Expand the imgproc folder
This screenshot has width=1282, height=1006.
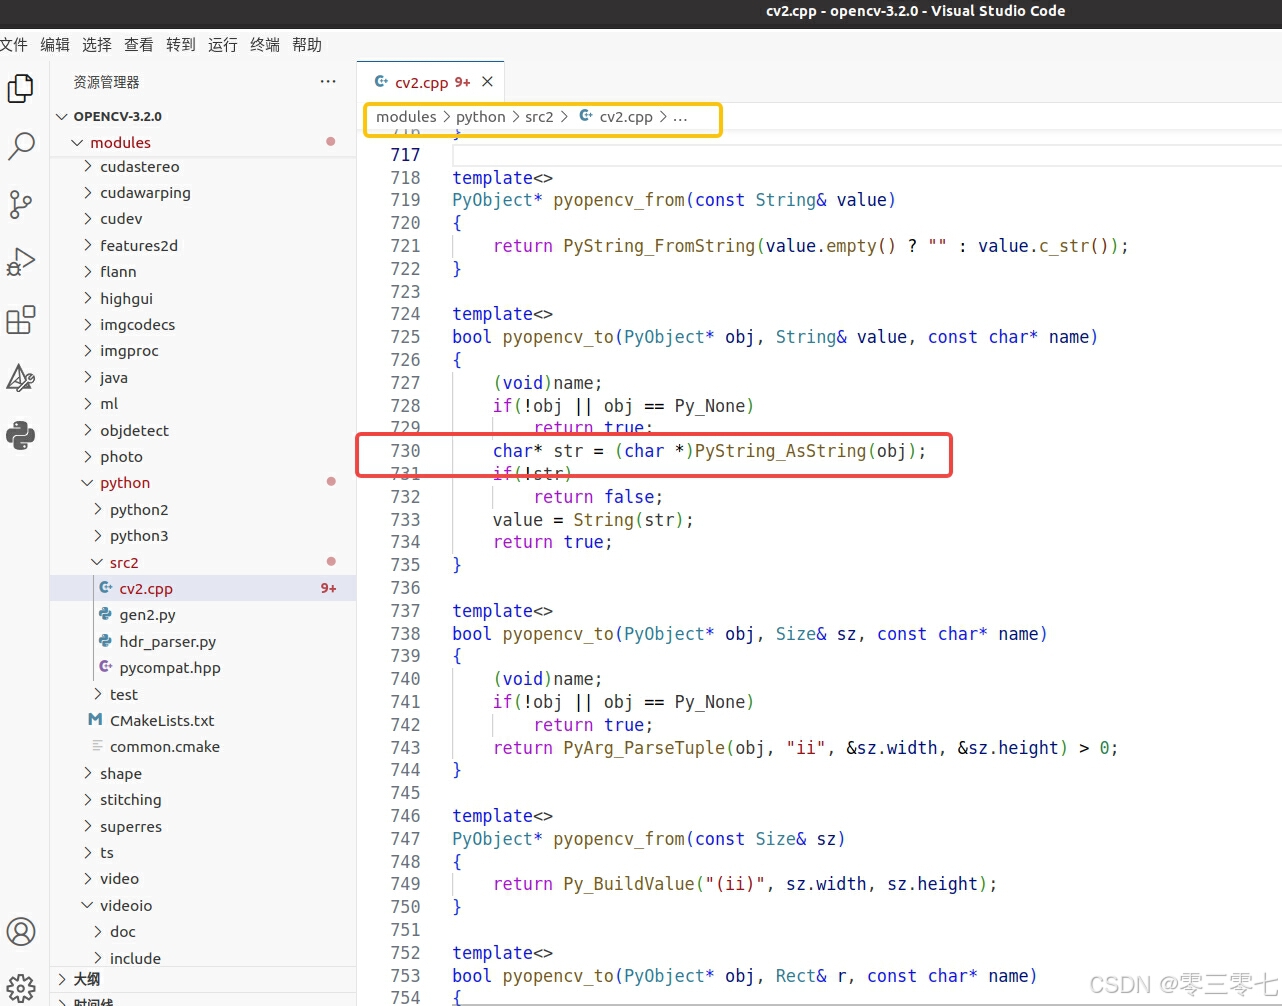pyautogui.click(x=203, y=351)
